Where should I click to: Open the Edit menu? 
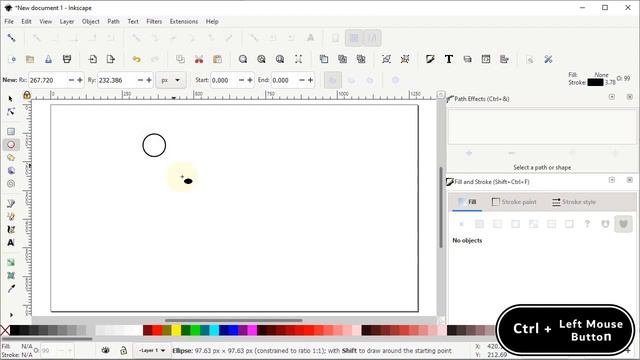pos(27,21)
